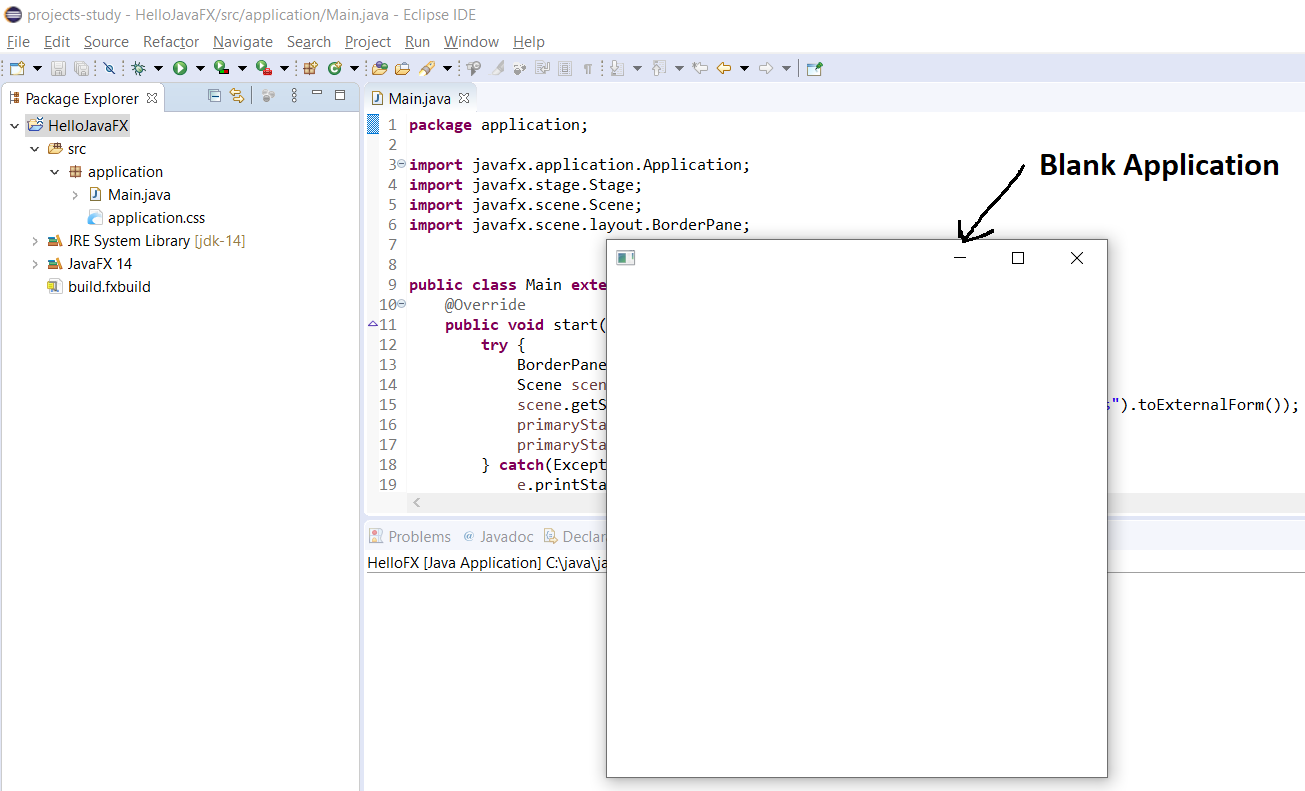This screenshot has height=791, width=1305.
Task: Open the External Tools dropdown arrow
Action: 284,68
